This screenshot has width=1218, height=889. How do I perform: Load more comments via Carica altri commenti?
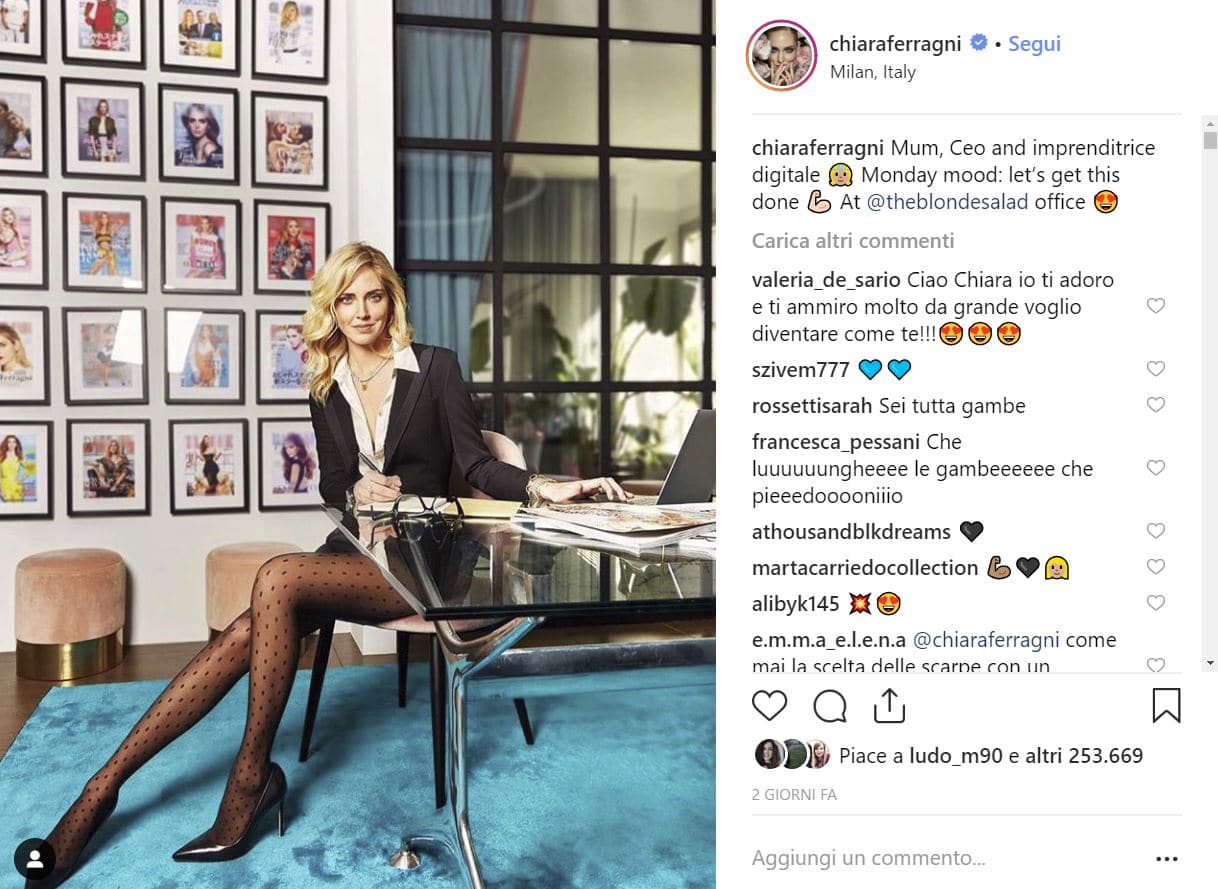853,240
